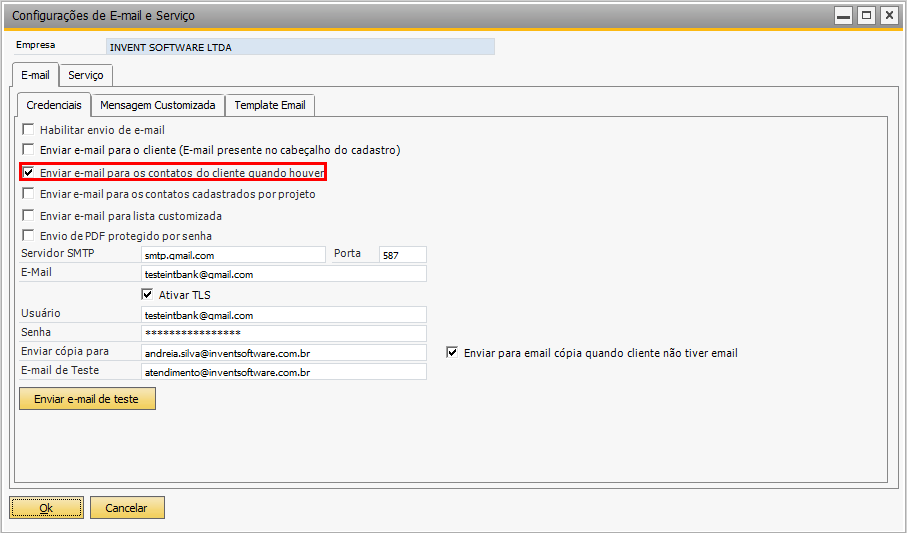This screenshot has height=533, width=907.
Task: Uncheck Enviar para email cópia quando cliente não tiver email
Action: click(x=452, y=352)
